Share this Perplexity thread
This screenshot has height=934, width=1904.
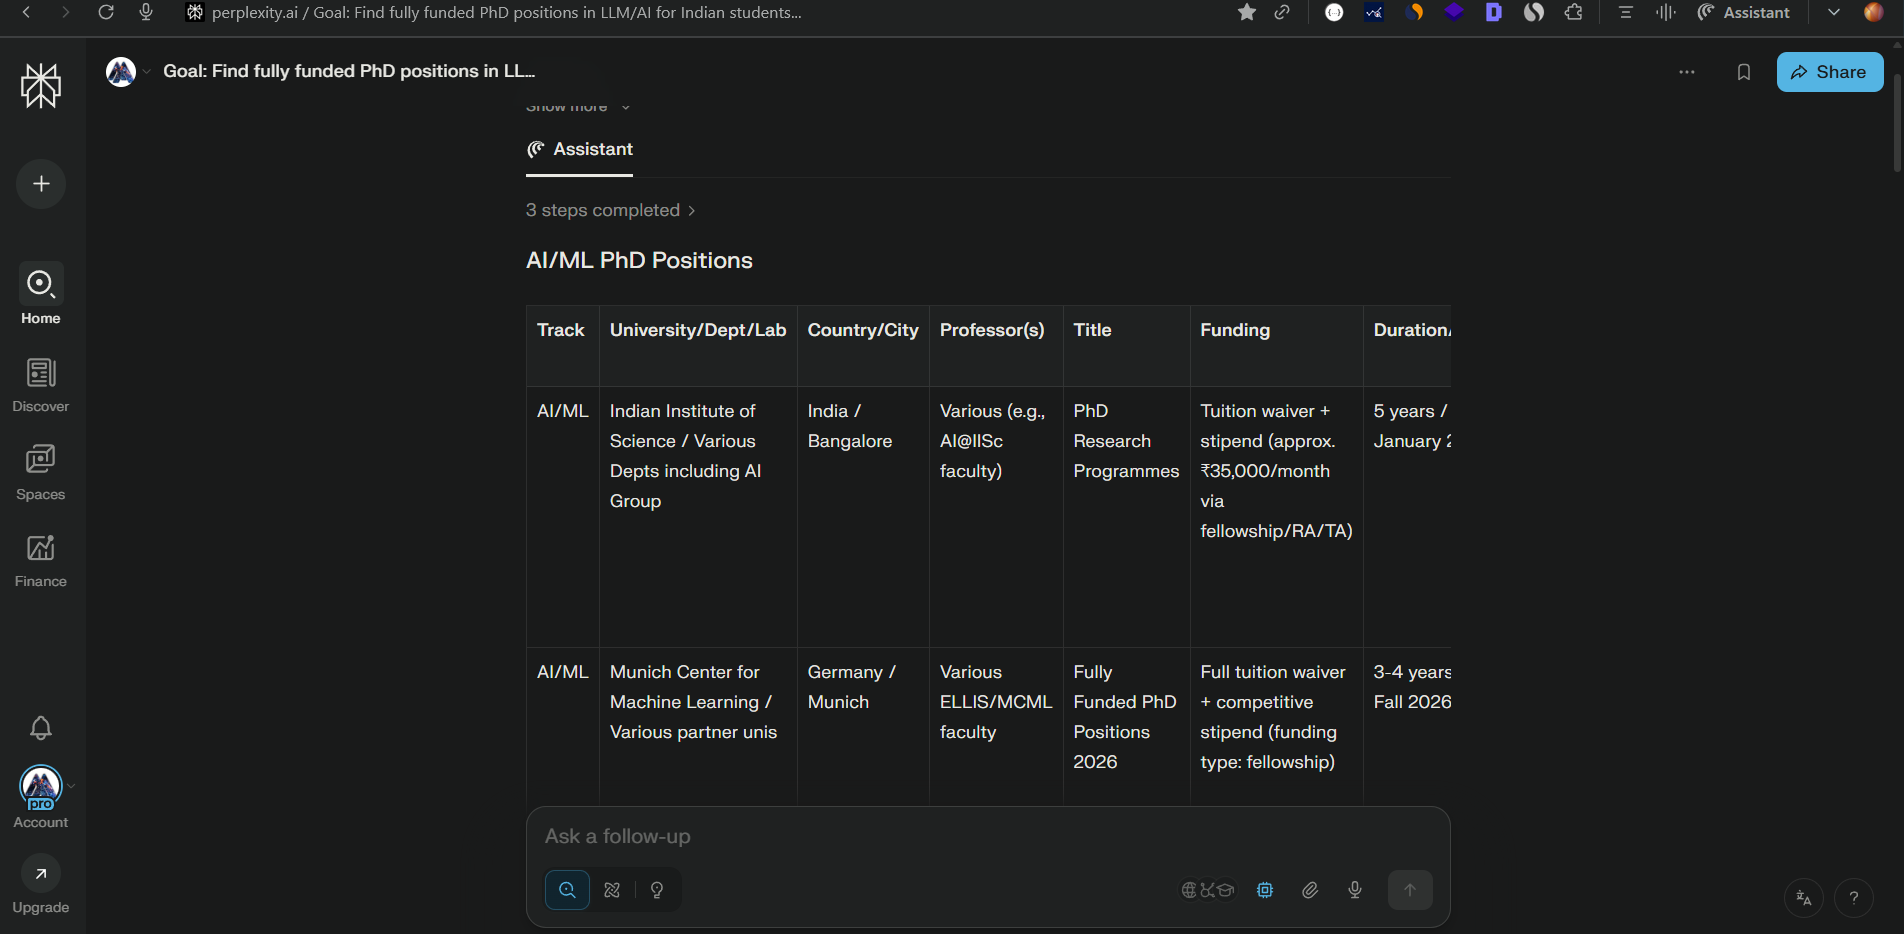(x=1829, y=71)
